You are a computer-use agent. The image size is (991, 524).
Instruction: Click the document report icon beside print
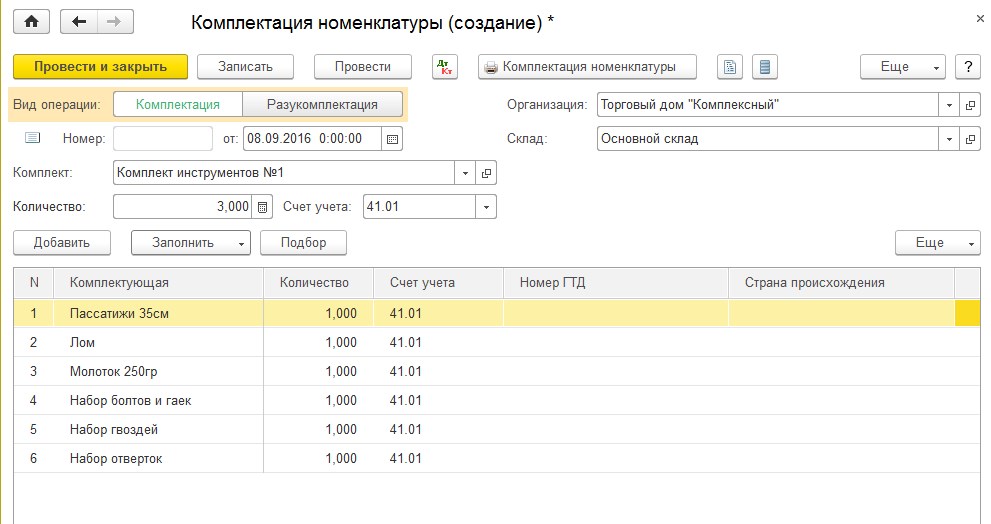[731, 67]
